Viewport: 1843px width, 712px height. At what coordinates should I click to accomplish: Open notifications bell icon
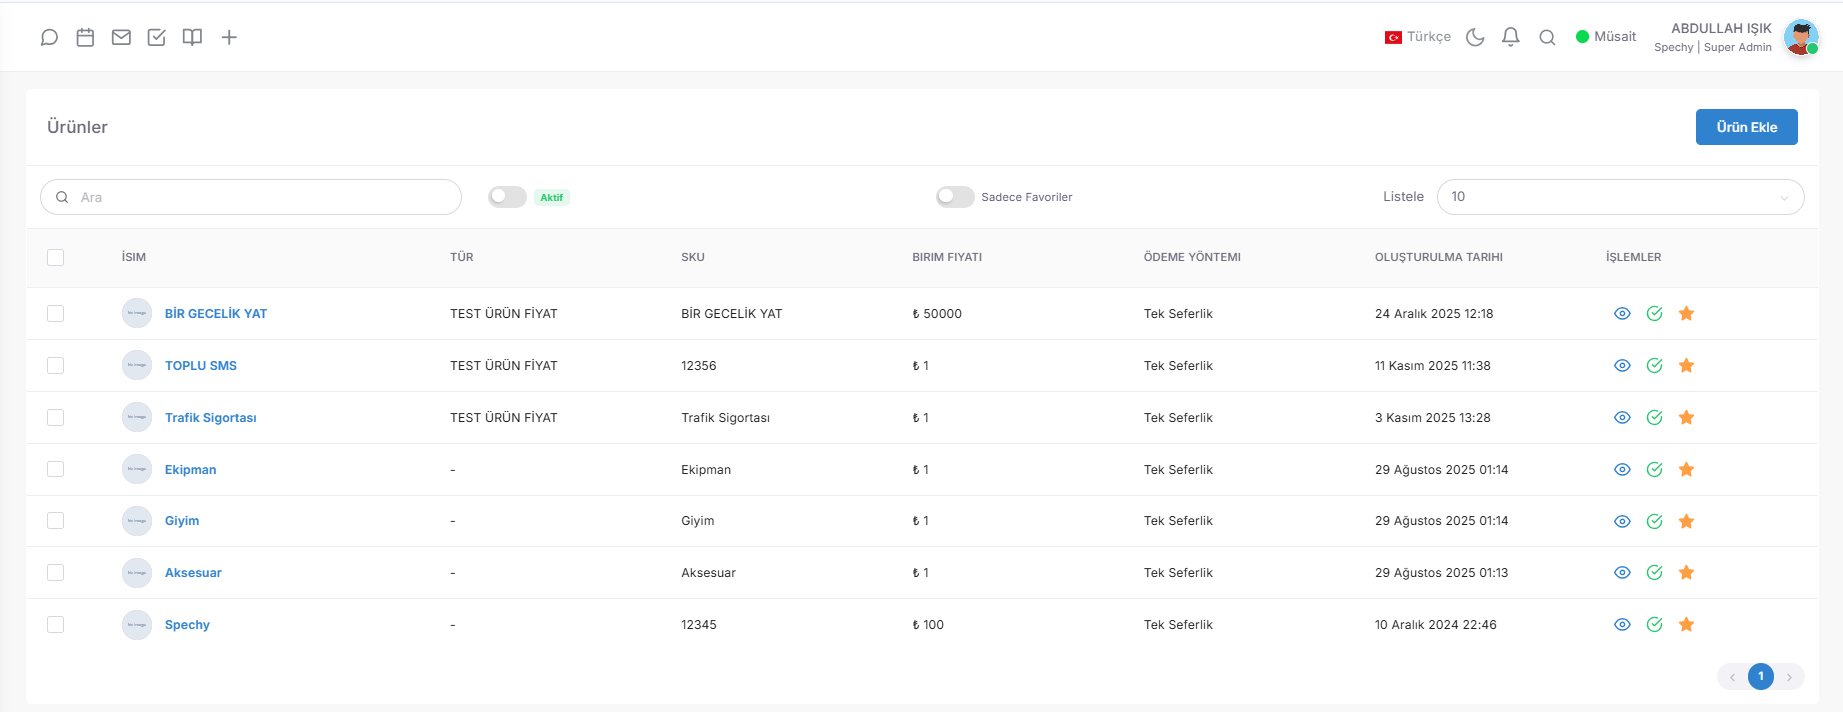(1511, 37)
